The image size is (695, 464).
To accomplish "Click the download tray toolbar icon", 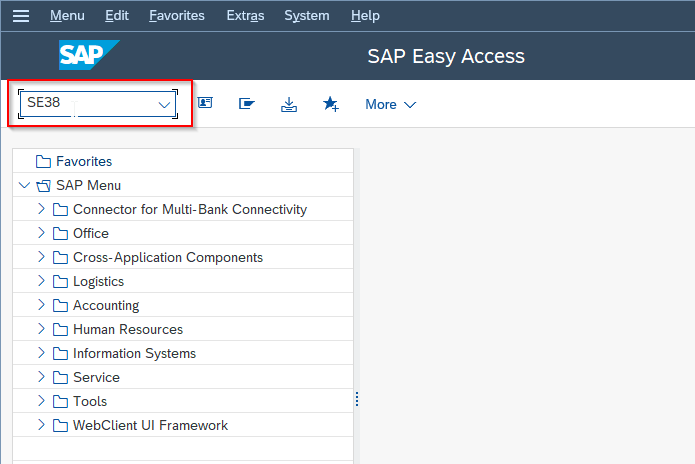I will (x=289, y=105).
